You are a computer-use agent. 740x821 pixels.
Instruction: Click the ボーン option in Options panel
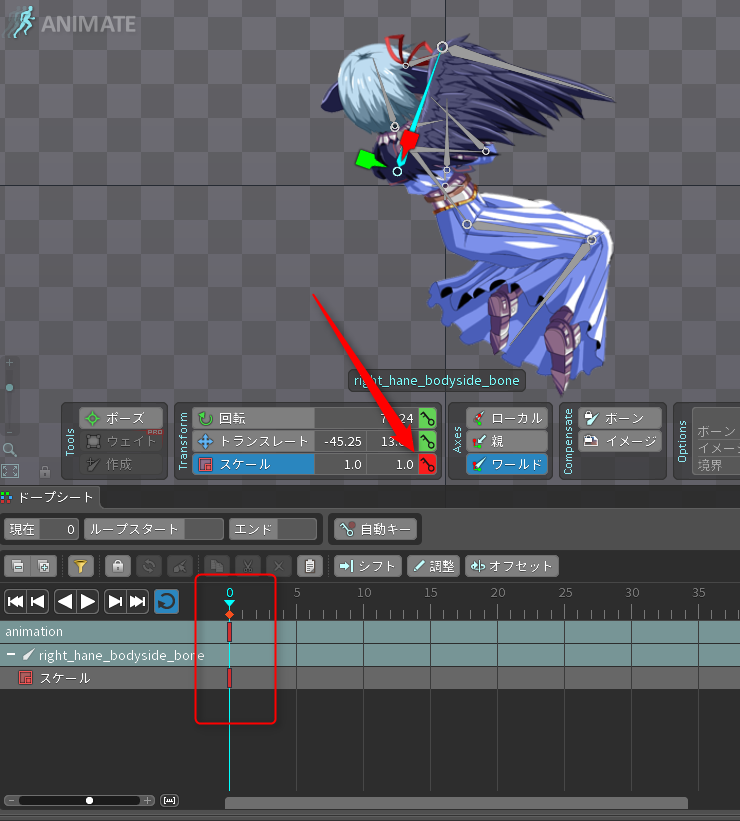point(716,431)
